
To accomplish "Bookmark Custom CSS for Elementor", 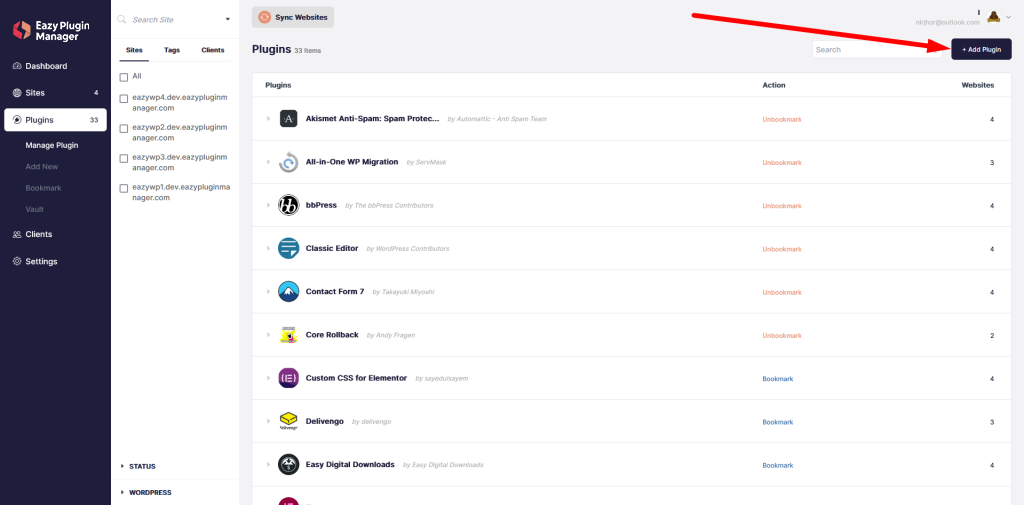I will 778,379.
